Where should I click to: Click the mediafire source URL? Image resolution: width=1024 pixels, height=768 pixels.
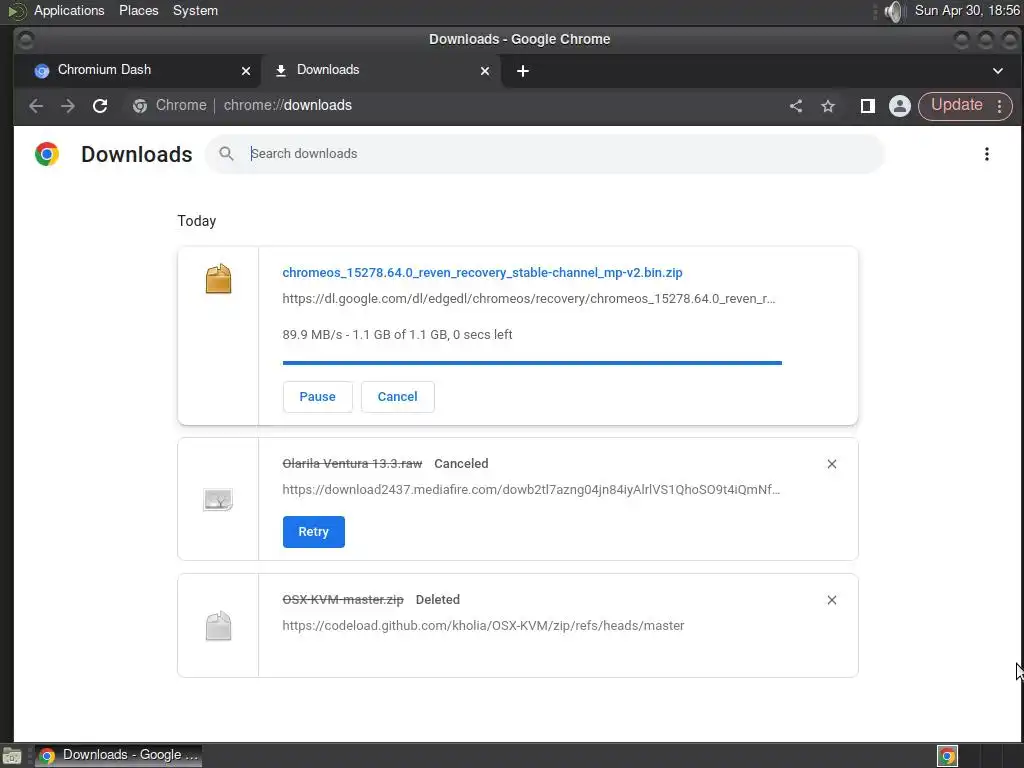point(531,490)
